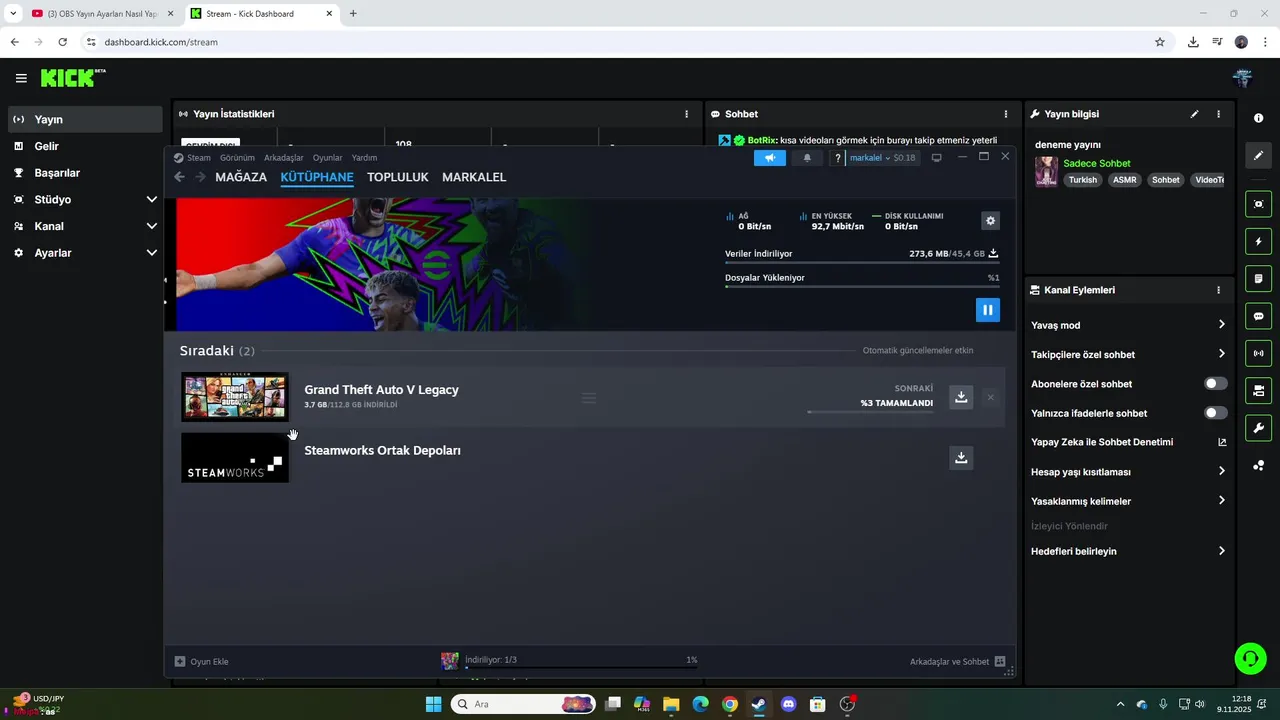Click the Steam announcements megaphone icon

[x=770, y=158]
